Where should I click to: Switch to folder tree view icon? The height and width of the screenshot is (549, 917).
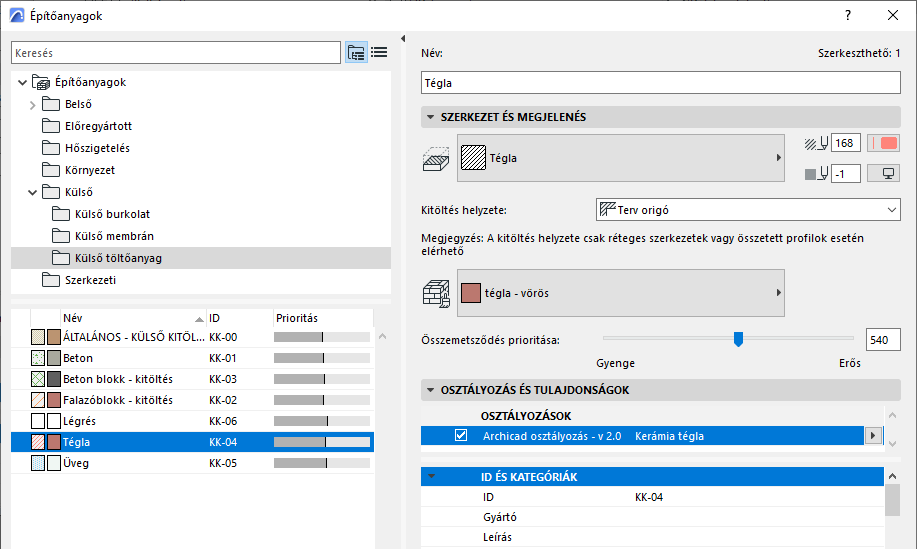356,53
